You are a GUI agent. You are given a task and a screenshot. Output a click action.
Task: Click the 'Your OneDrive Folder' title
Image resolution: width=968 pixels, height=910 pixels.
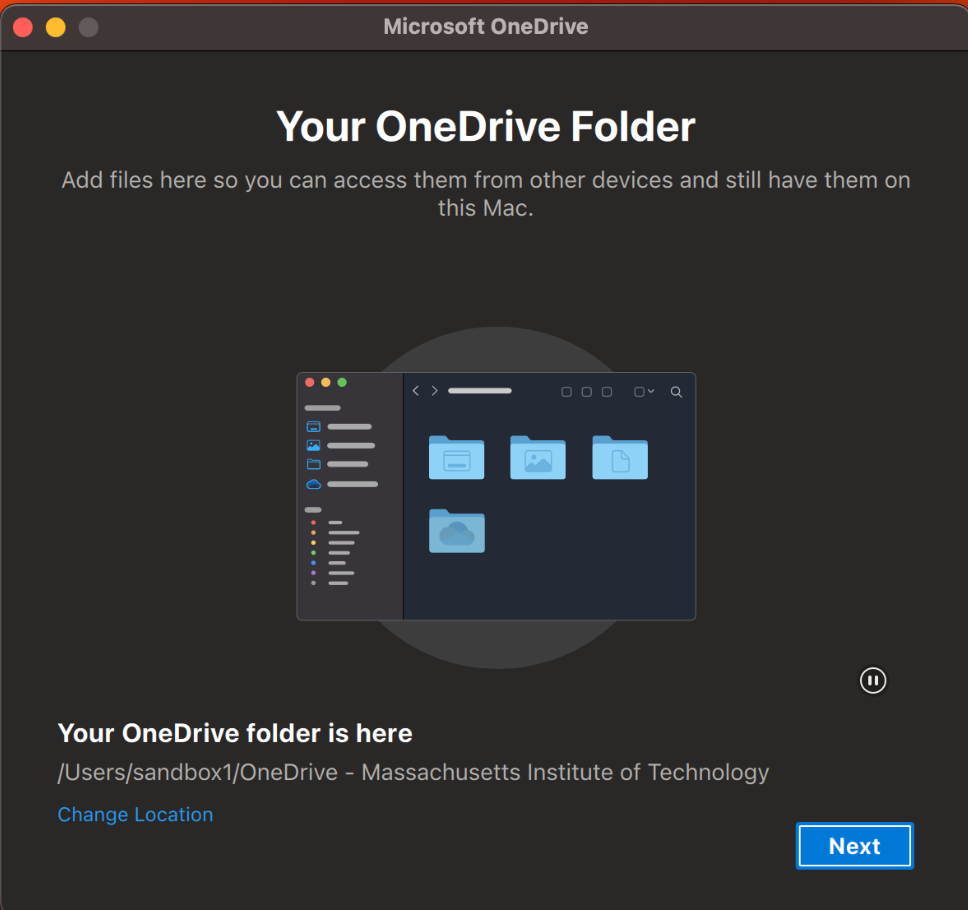click(485, 127)
